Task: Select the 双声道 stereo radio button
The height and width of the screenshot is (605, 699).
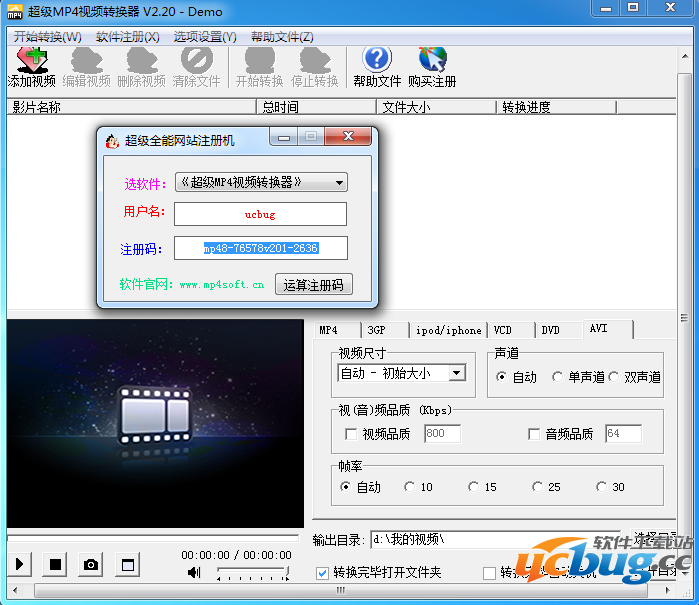Action: tap(613, 377)
